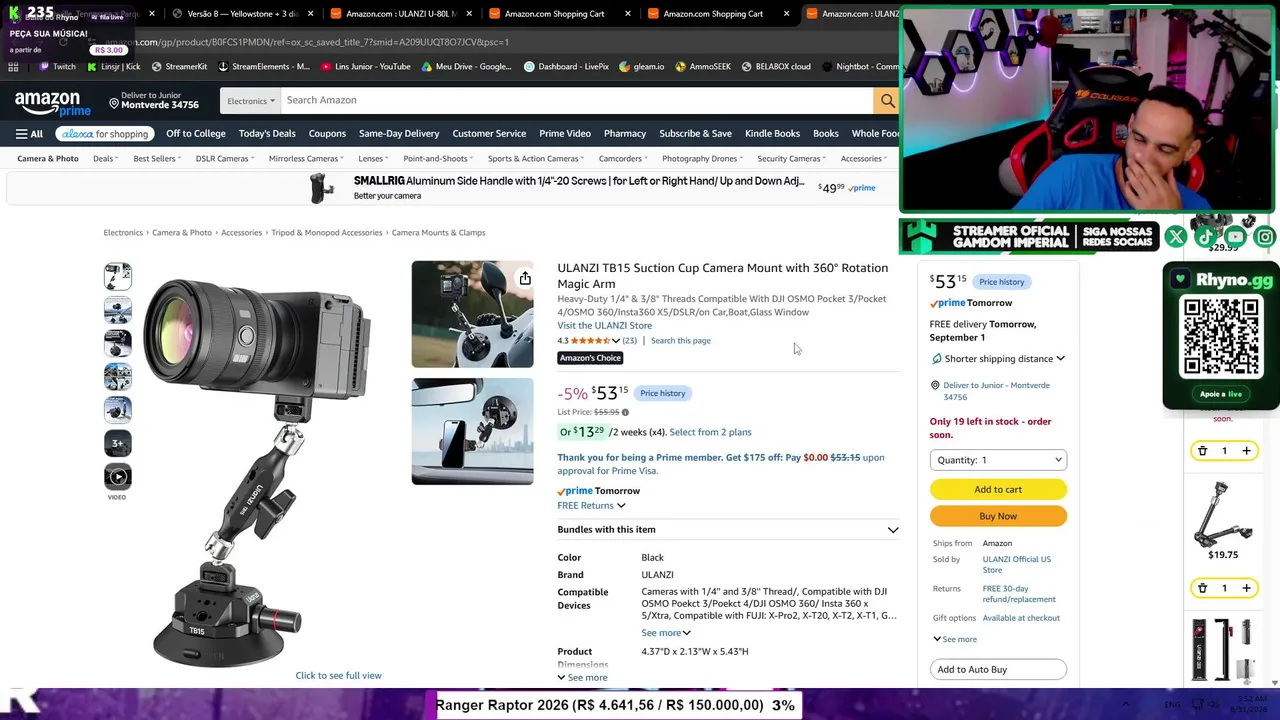This screenshot has width=1280, height=720.
Task: Open the Meu Drive - Google bookmark
Action: (x=466, y=67)
